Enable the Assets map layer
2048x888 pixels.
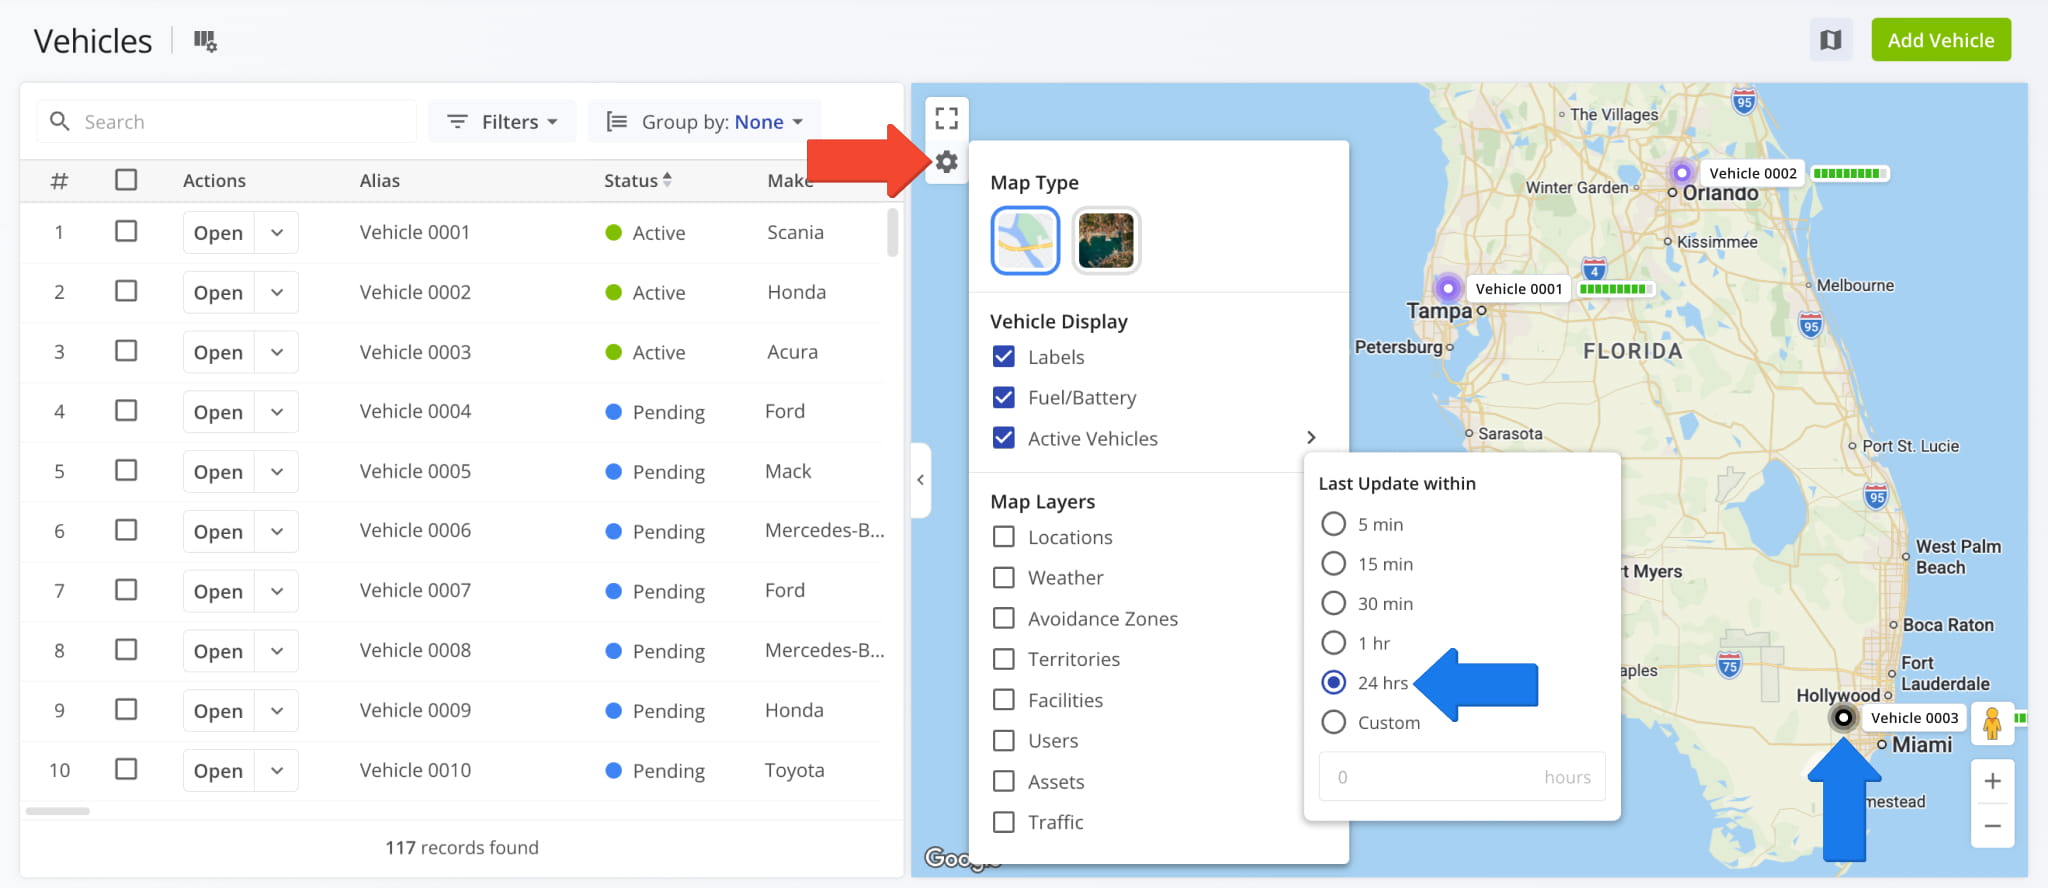(x=1004, y=781)
